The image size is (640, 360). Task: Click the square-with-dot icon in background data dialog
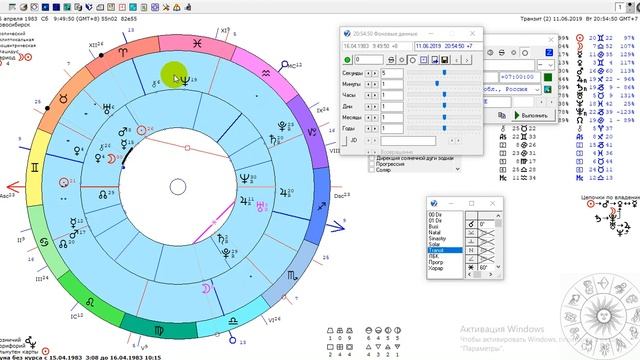tap(424, 60)
